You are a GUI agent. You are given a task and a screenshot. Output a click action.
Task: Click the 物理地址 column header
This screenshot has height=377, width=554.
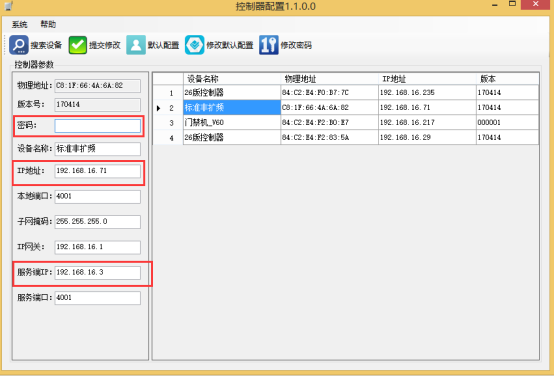330,79
